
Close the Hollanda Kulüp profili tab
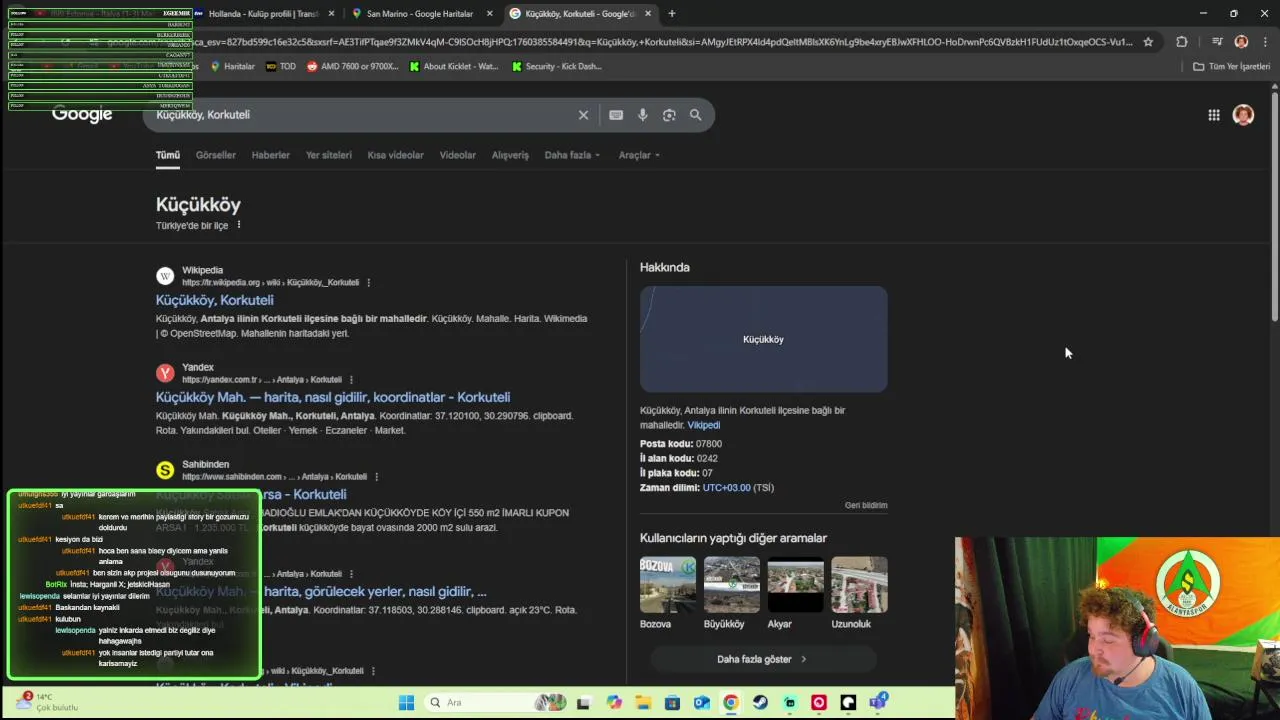coord(331,14)
